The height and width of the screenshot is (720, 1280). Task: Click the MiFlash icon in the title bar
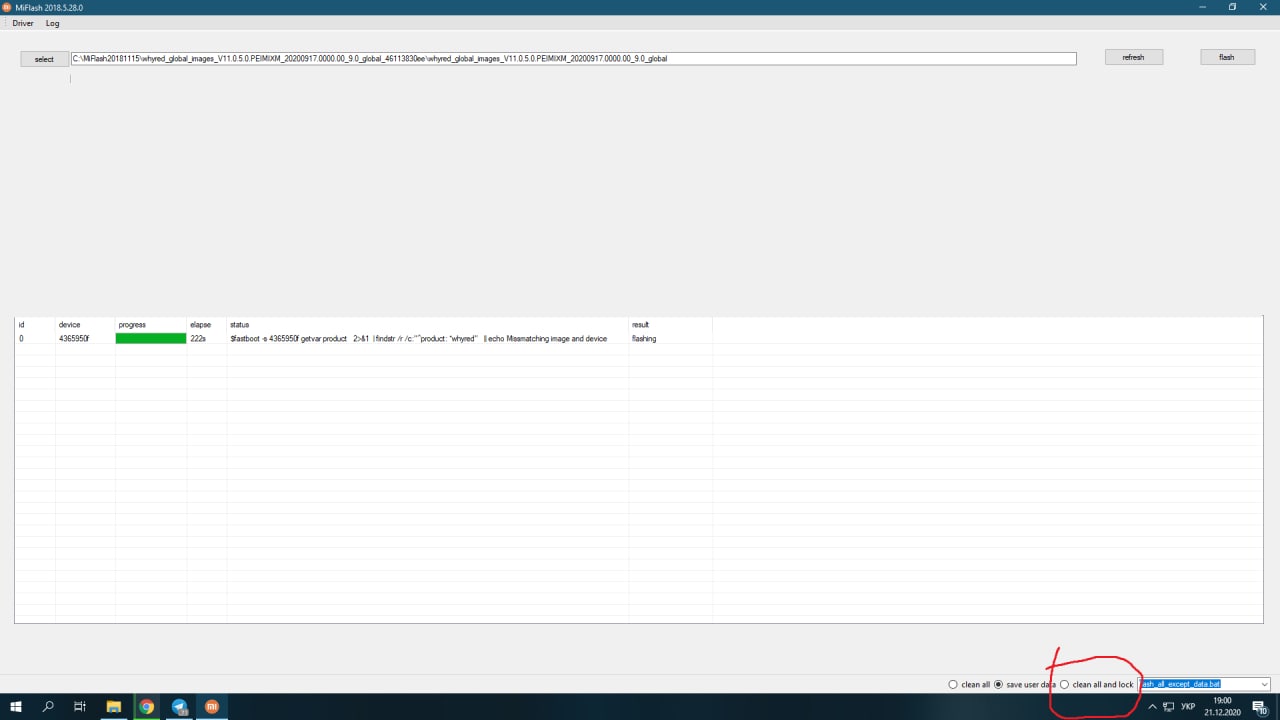[x=8, y=7]
